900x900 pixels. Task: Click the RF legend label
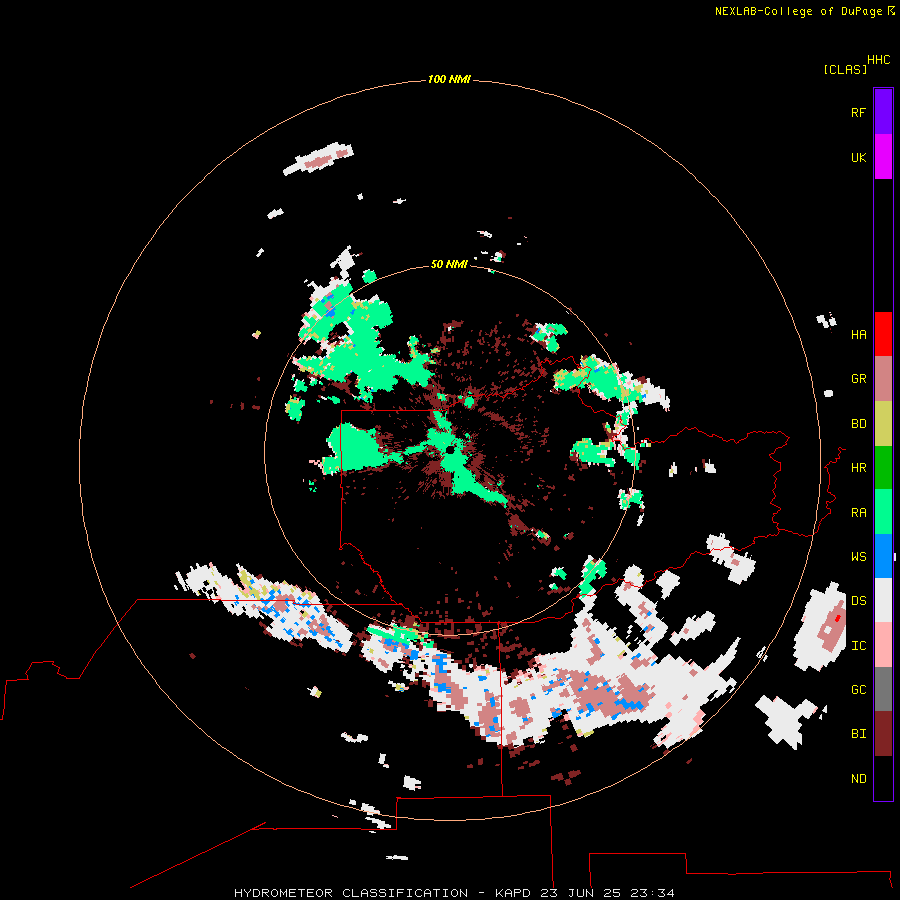coord(858,112)
